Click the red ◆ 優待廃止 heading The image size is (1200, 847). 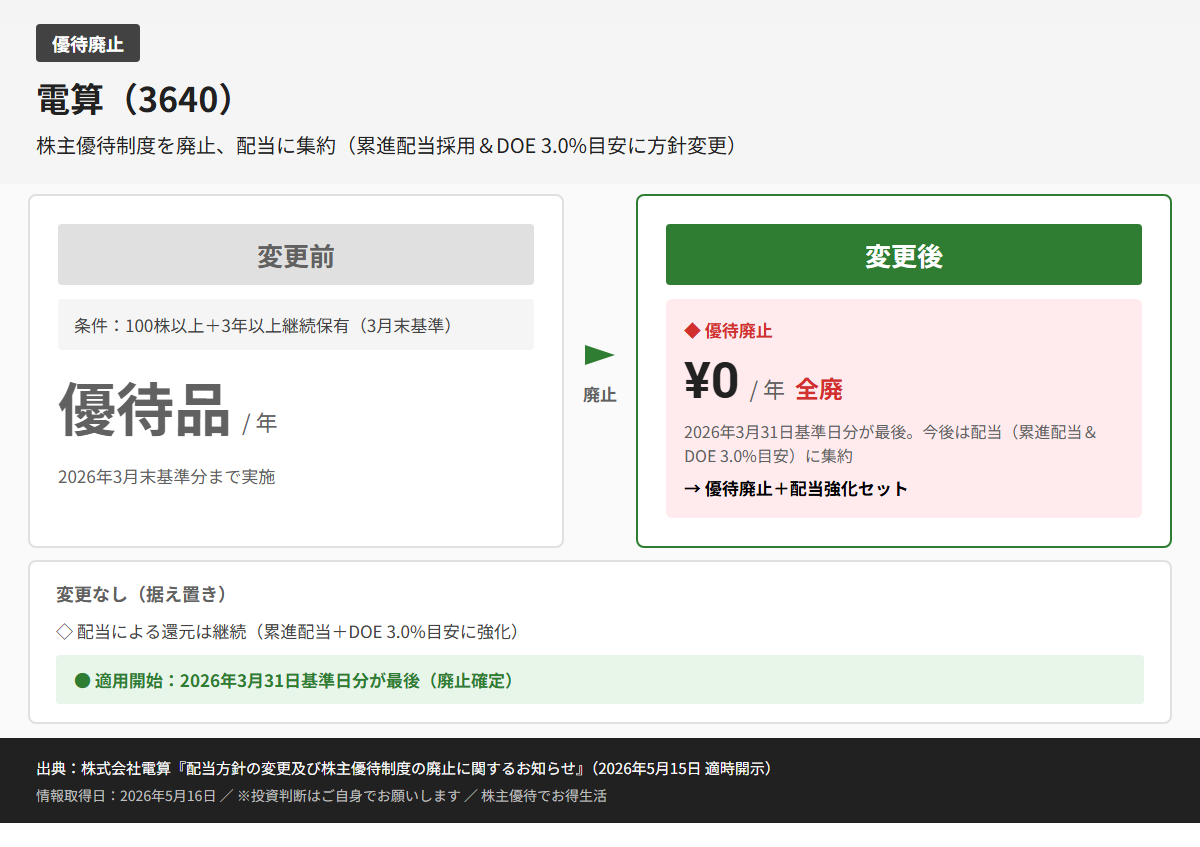(728, 331)
